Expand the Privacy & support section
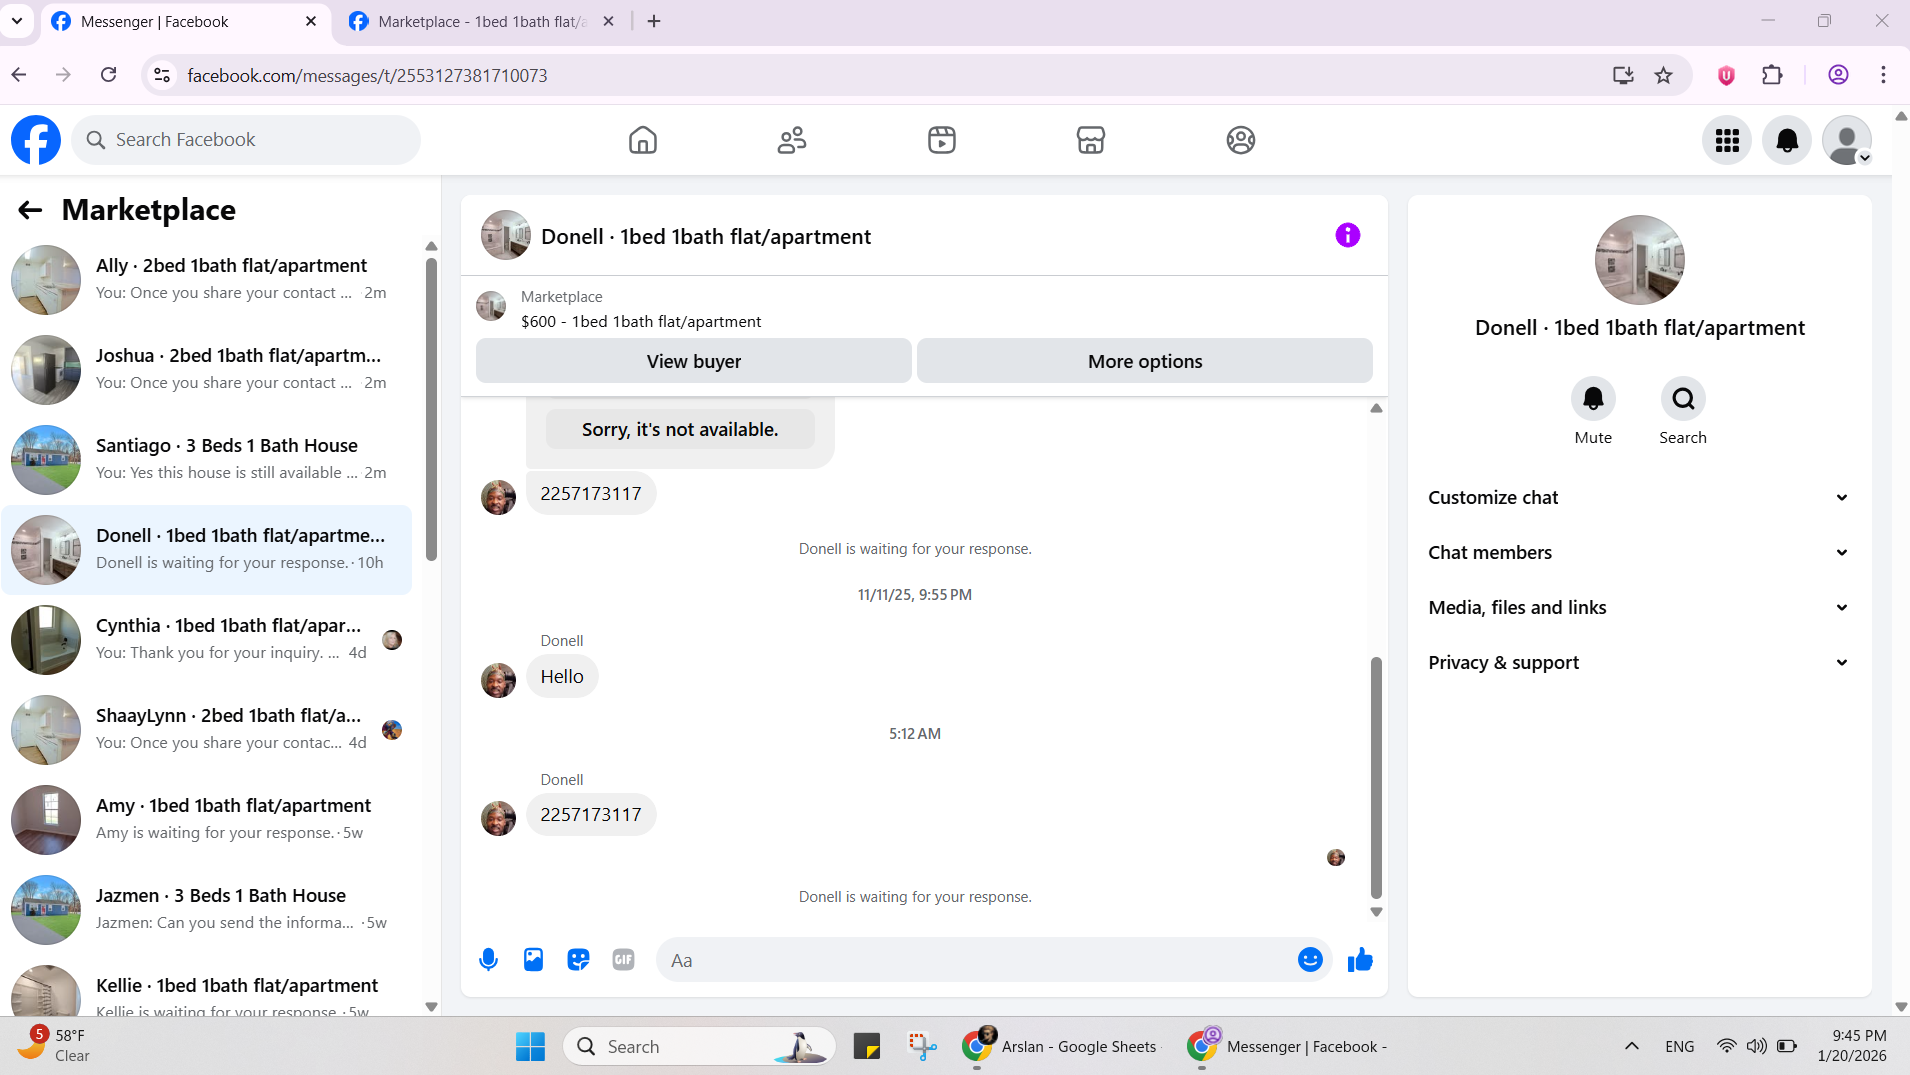1910x1075 pixels. (1640, 663)
